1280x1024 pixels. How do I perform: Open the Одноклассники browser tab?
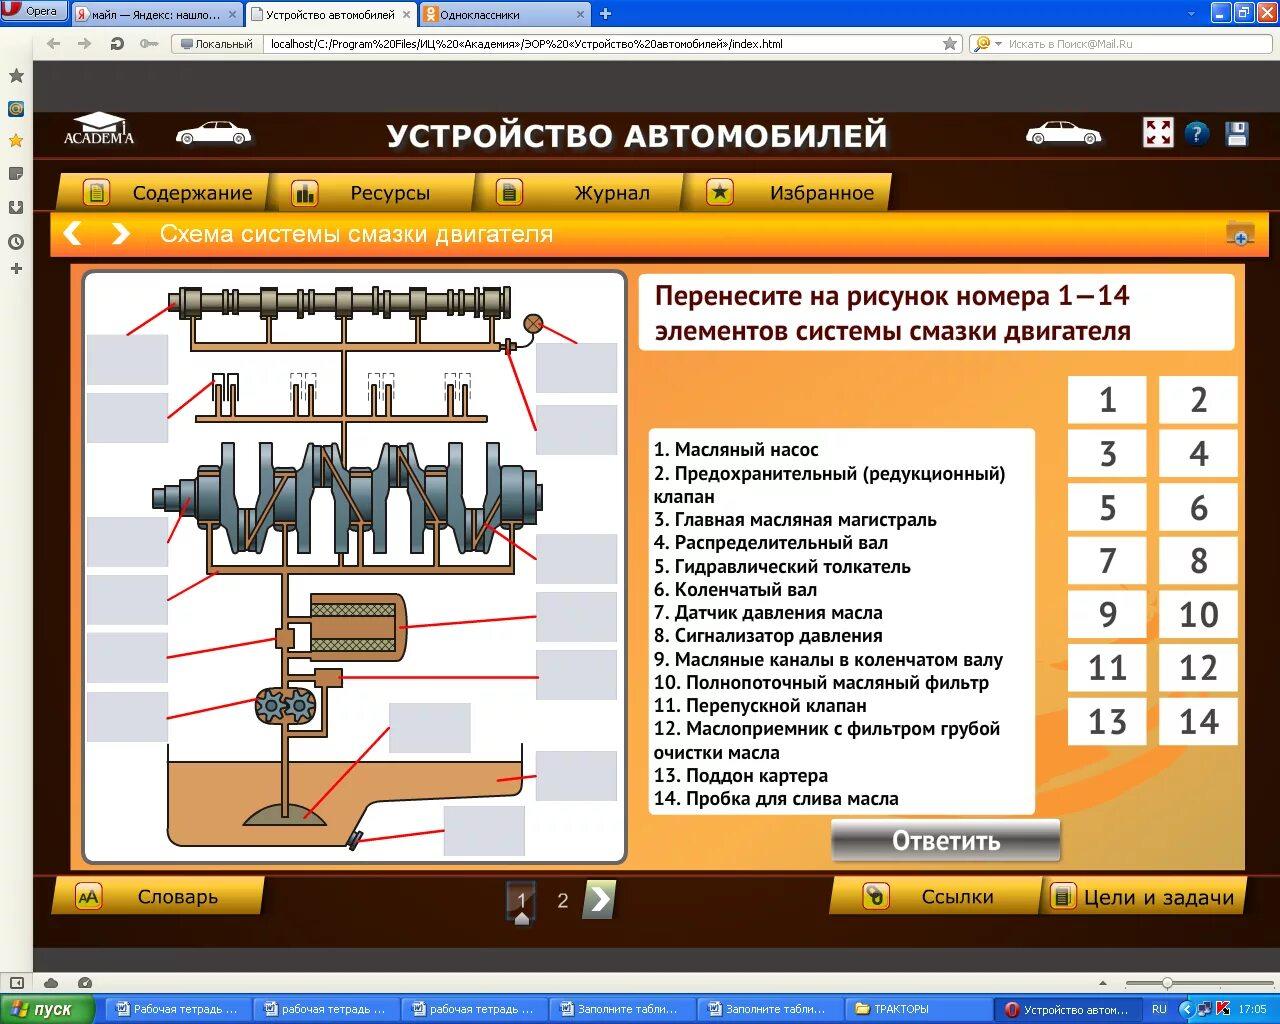tap(500, 14)
